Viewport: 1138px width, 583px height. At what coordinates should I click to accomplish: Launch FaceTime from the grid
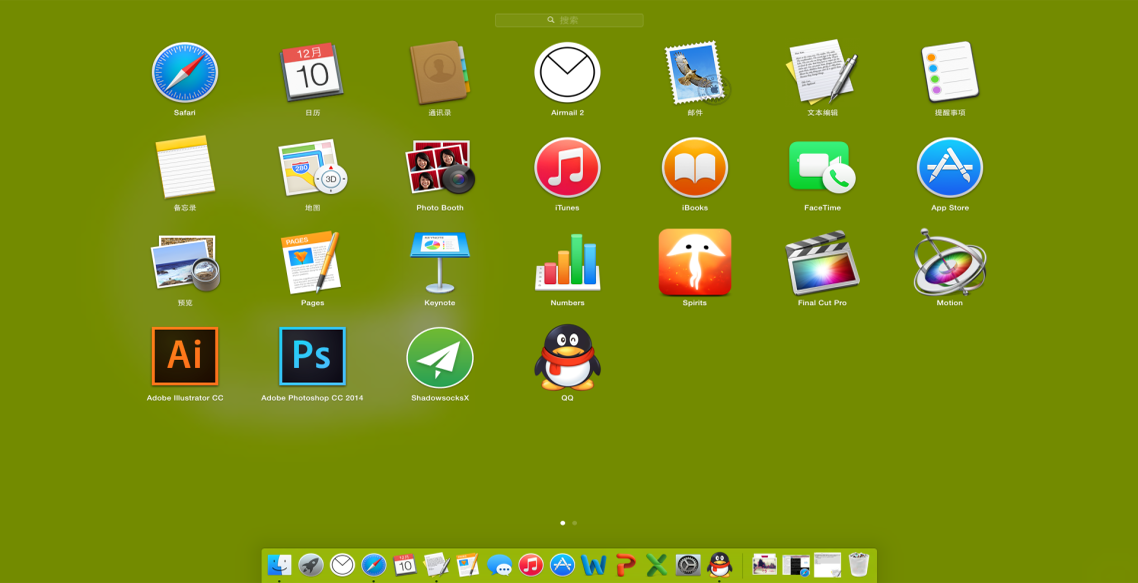coord(822,167)
